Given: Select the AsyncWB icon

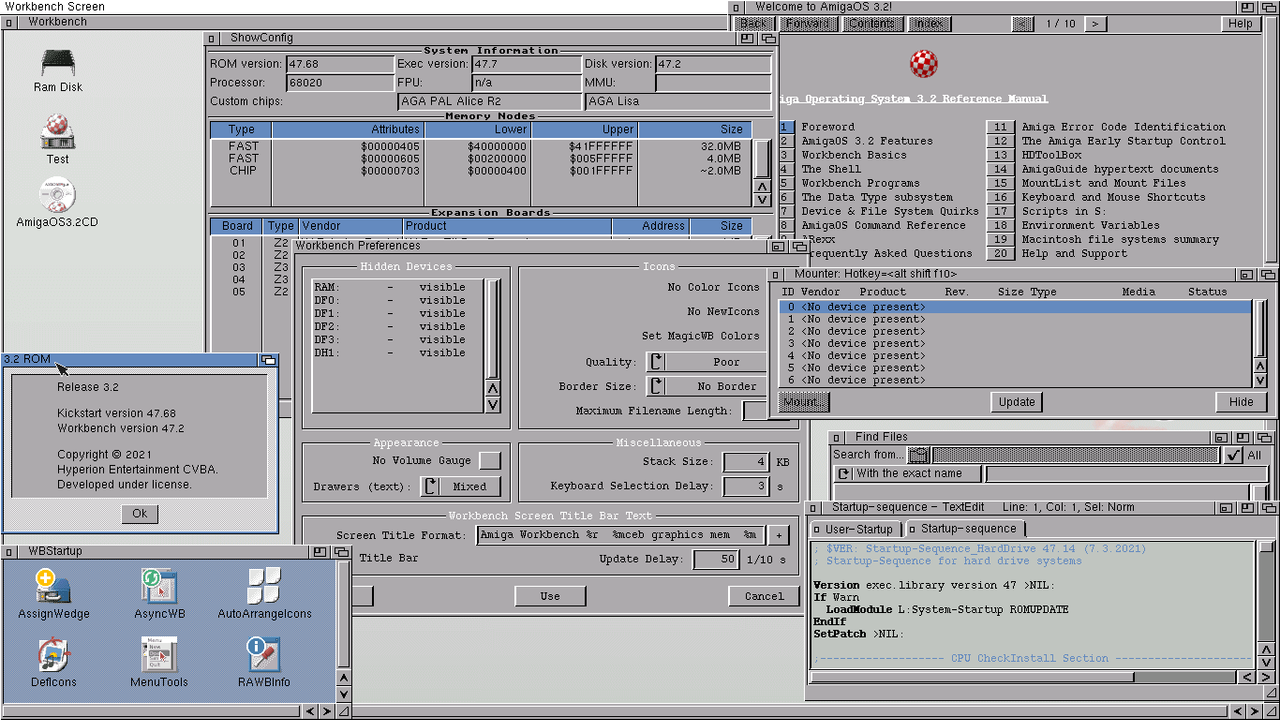Looking at the screenshot, I should (159, 586).
